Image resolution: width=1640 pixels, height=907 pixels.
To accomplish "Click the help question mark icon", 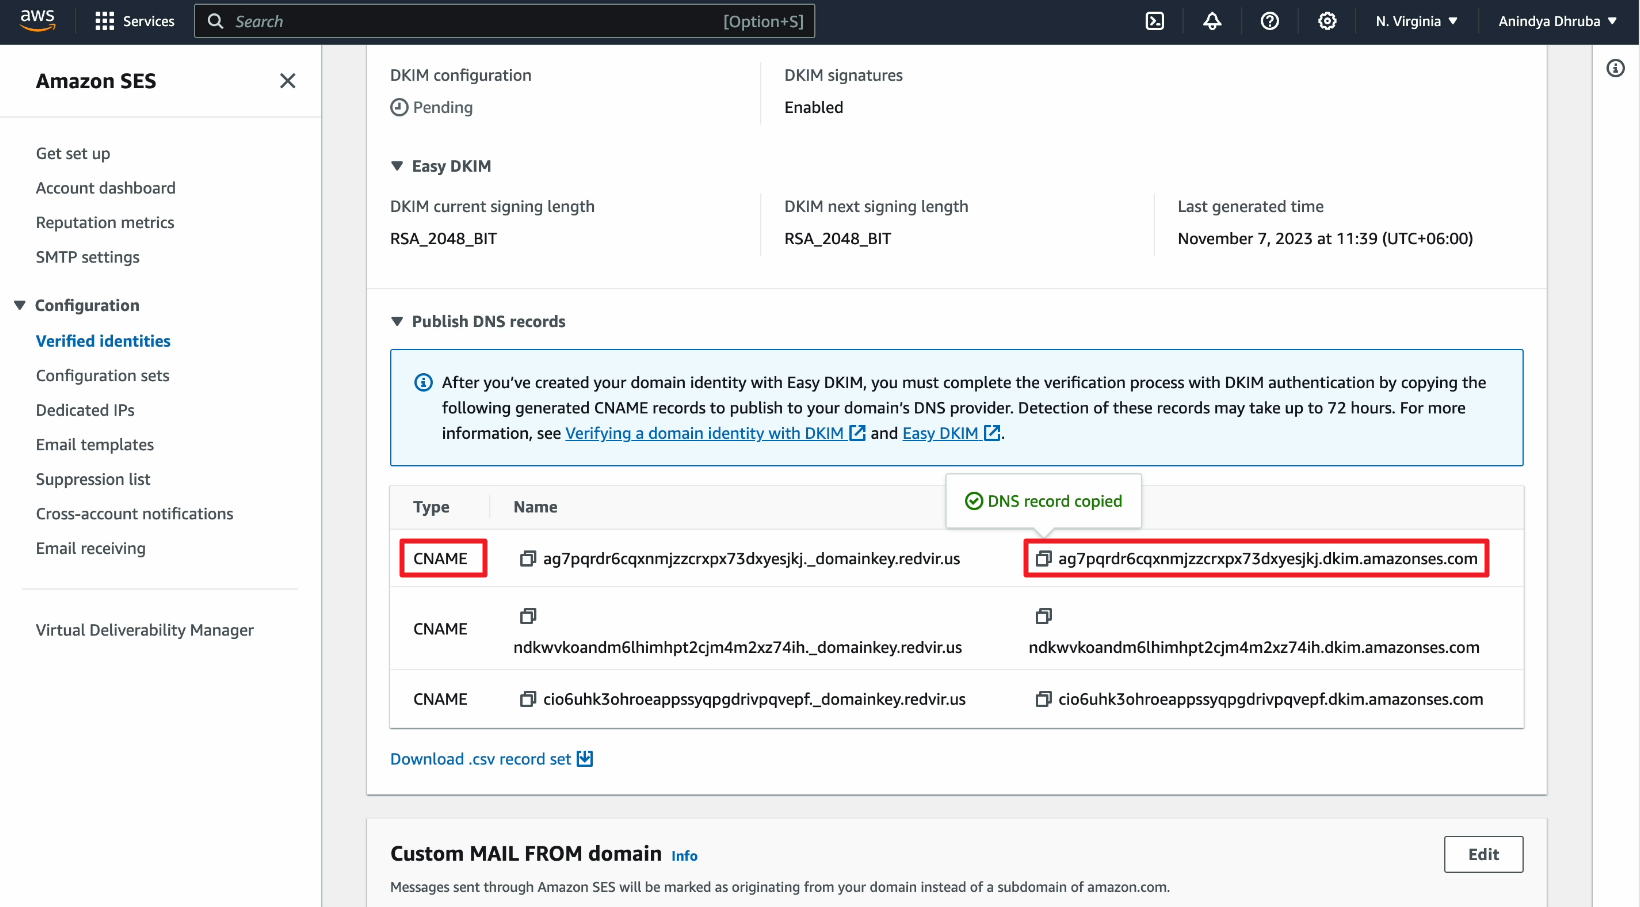I will pos(1269,21).
